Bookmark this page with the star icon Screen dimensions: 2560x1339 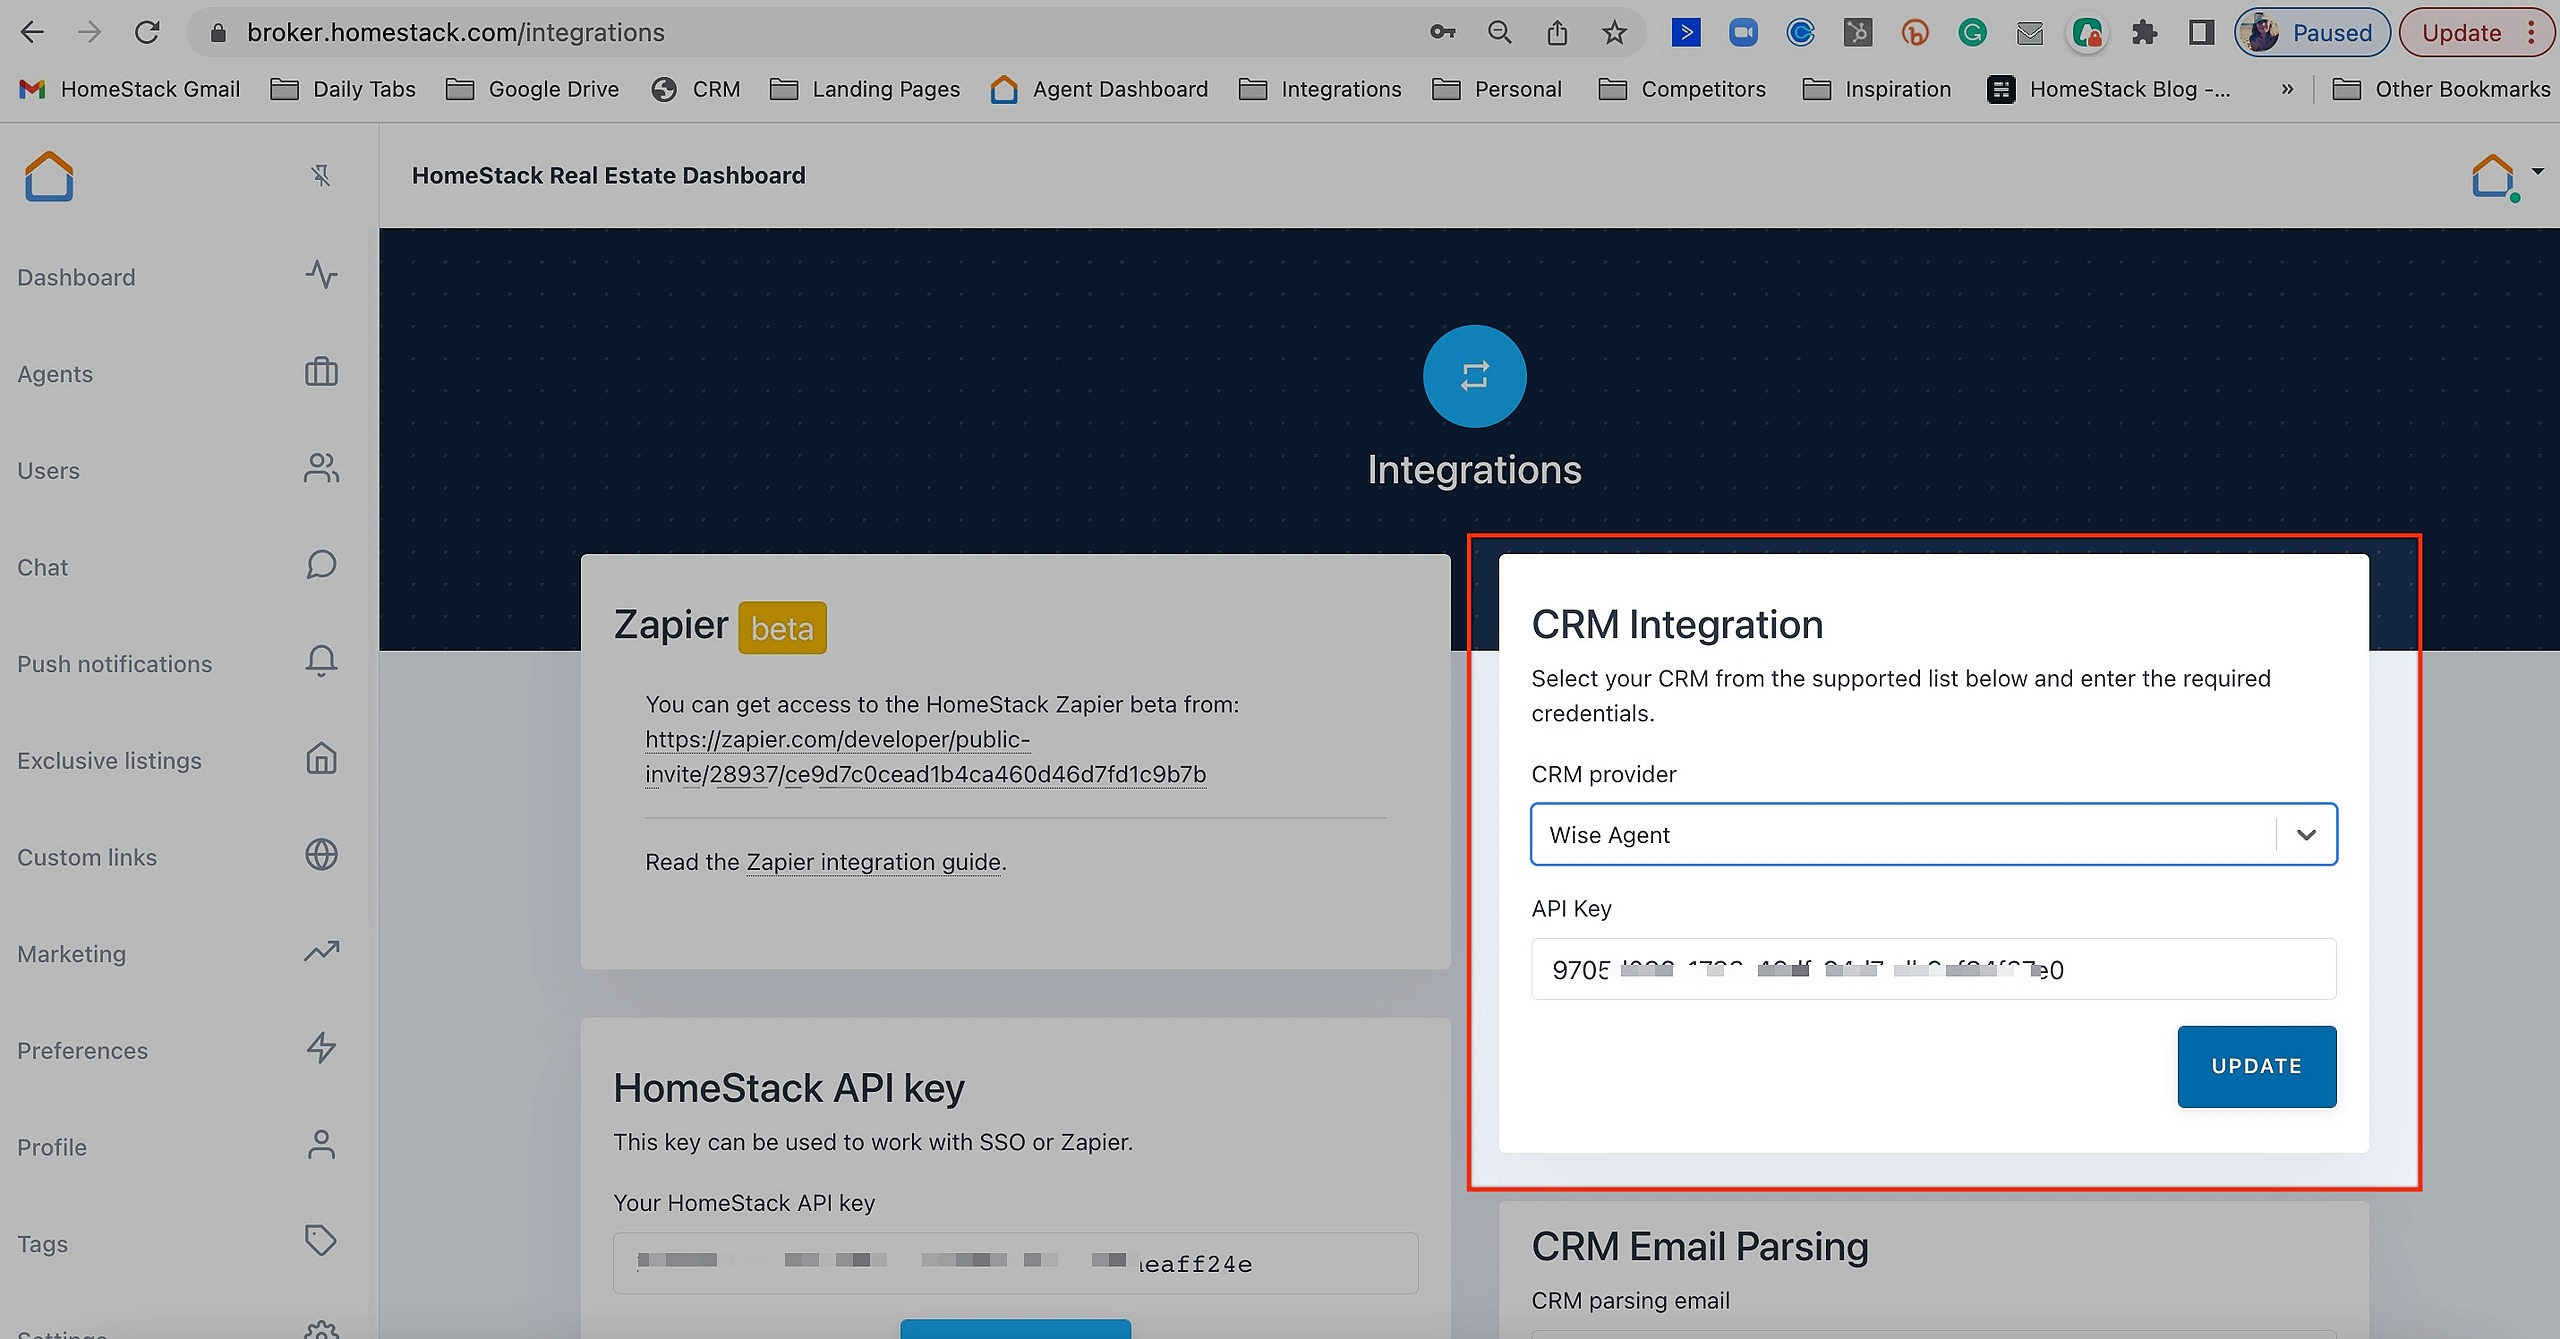1614,33
